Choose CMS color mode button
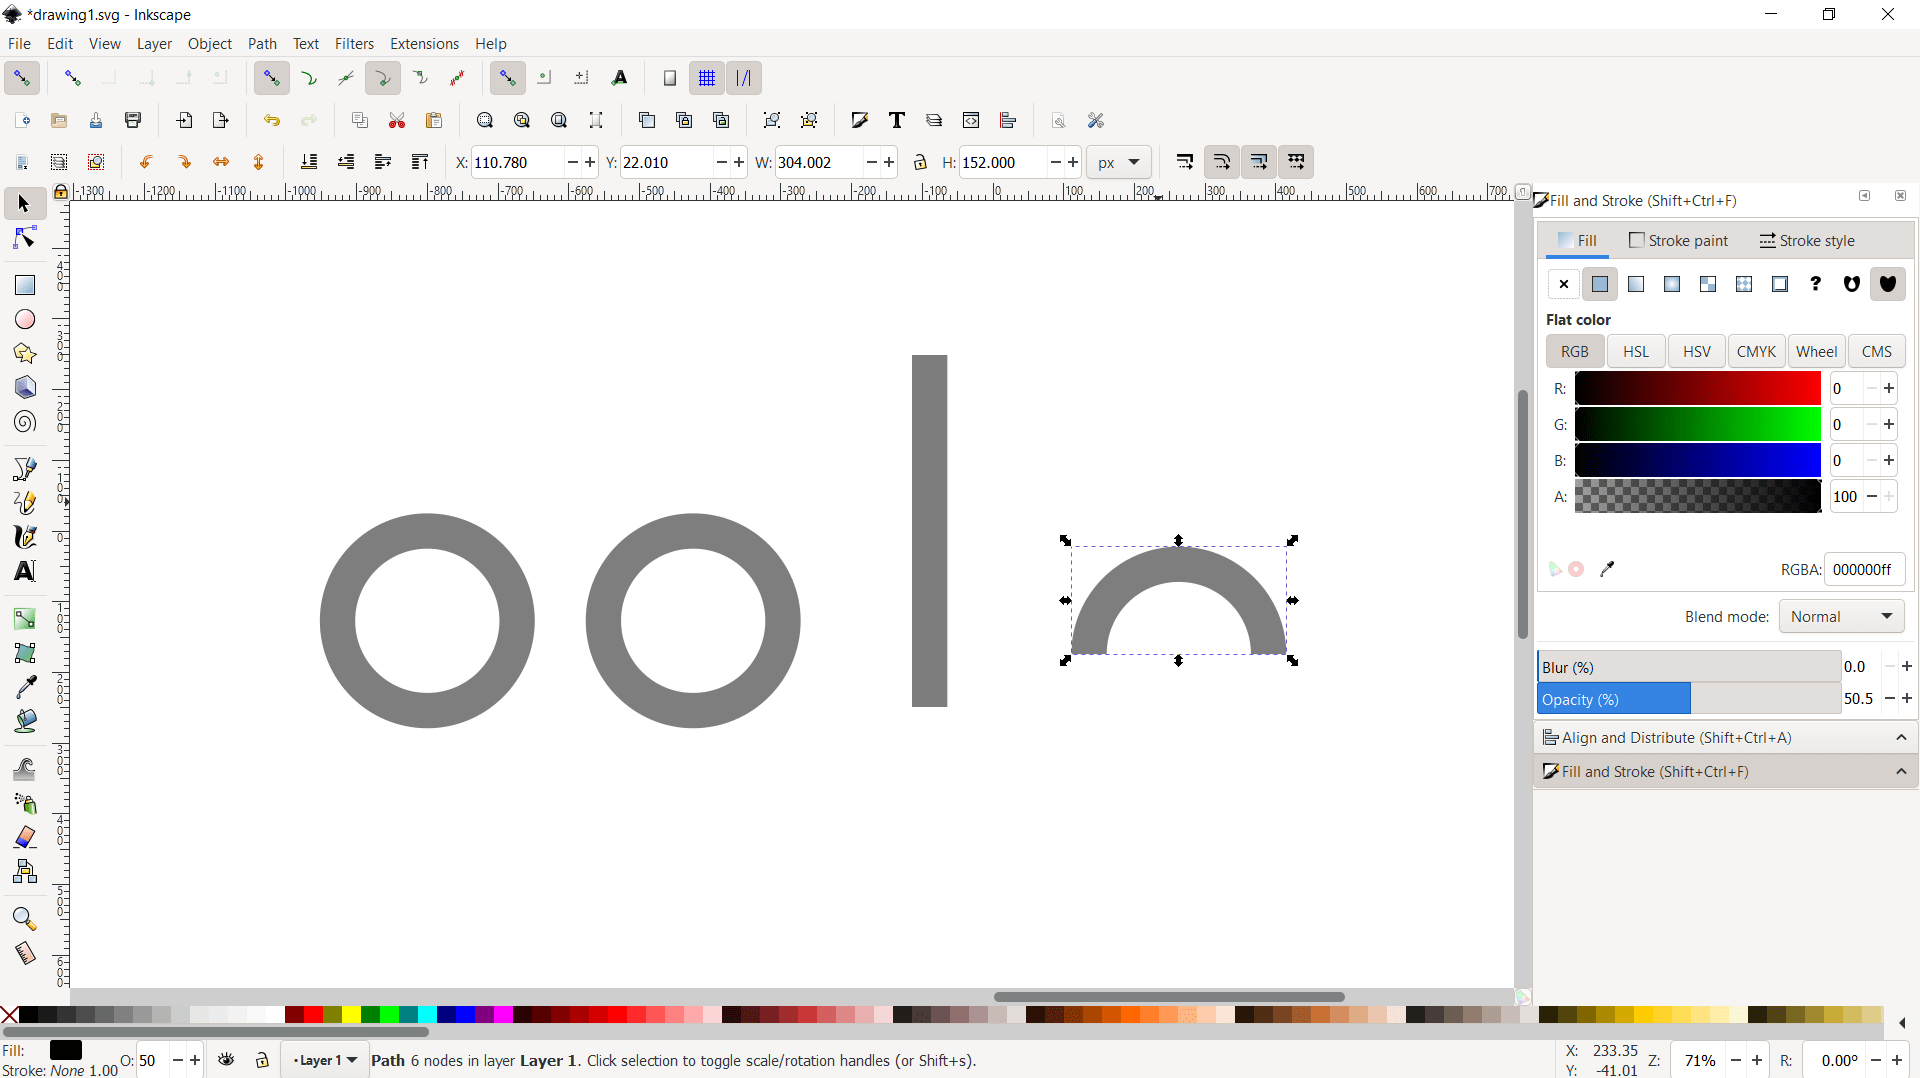Viewport: 1920px width, 1078px height. [x=1876, y=352]
